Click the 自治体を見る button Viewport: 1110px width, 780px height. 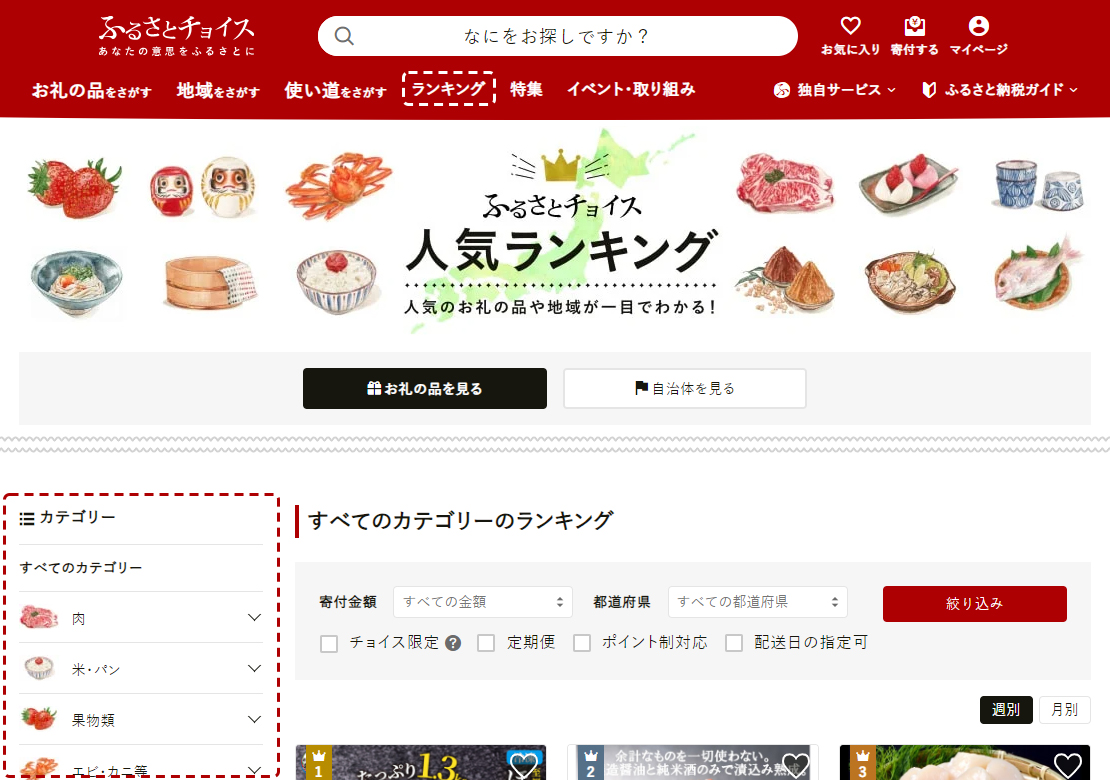(x=685, y=388)
